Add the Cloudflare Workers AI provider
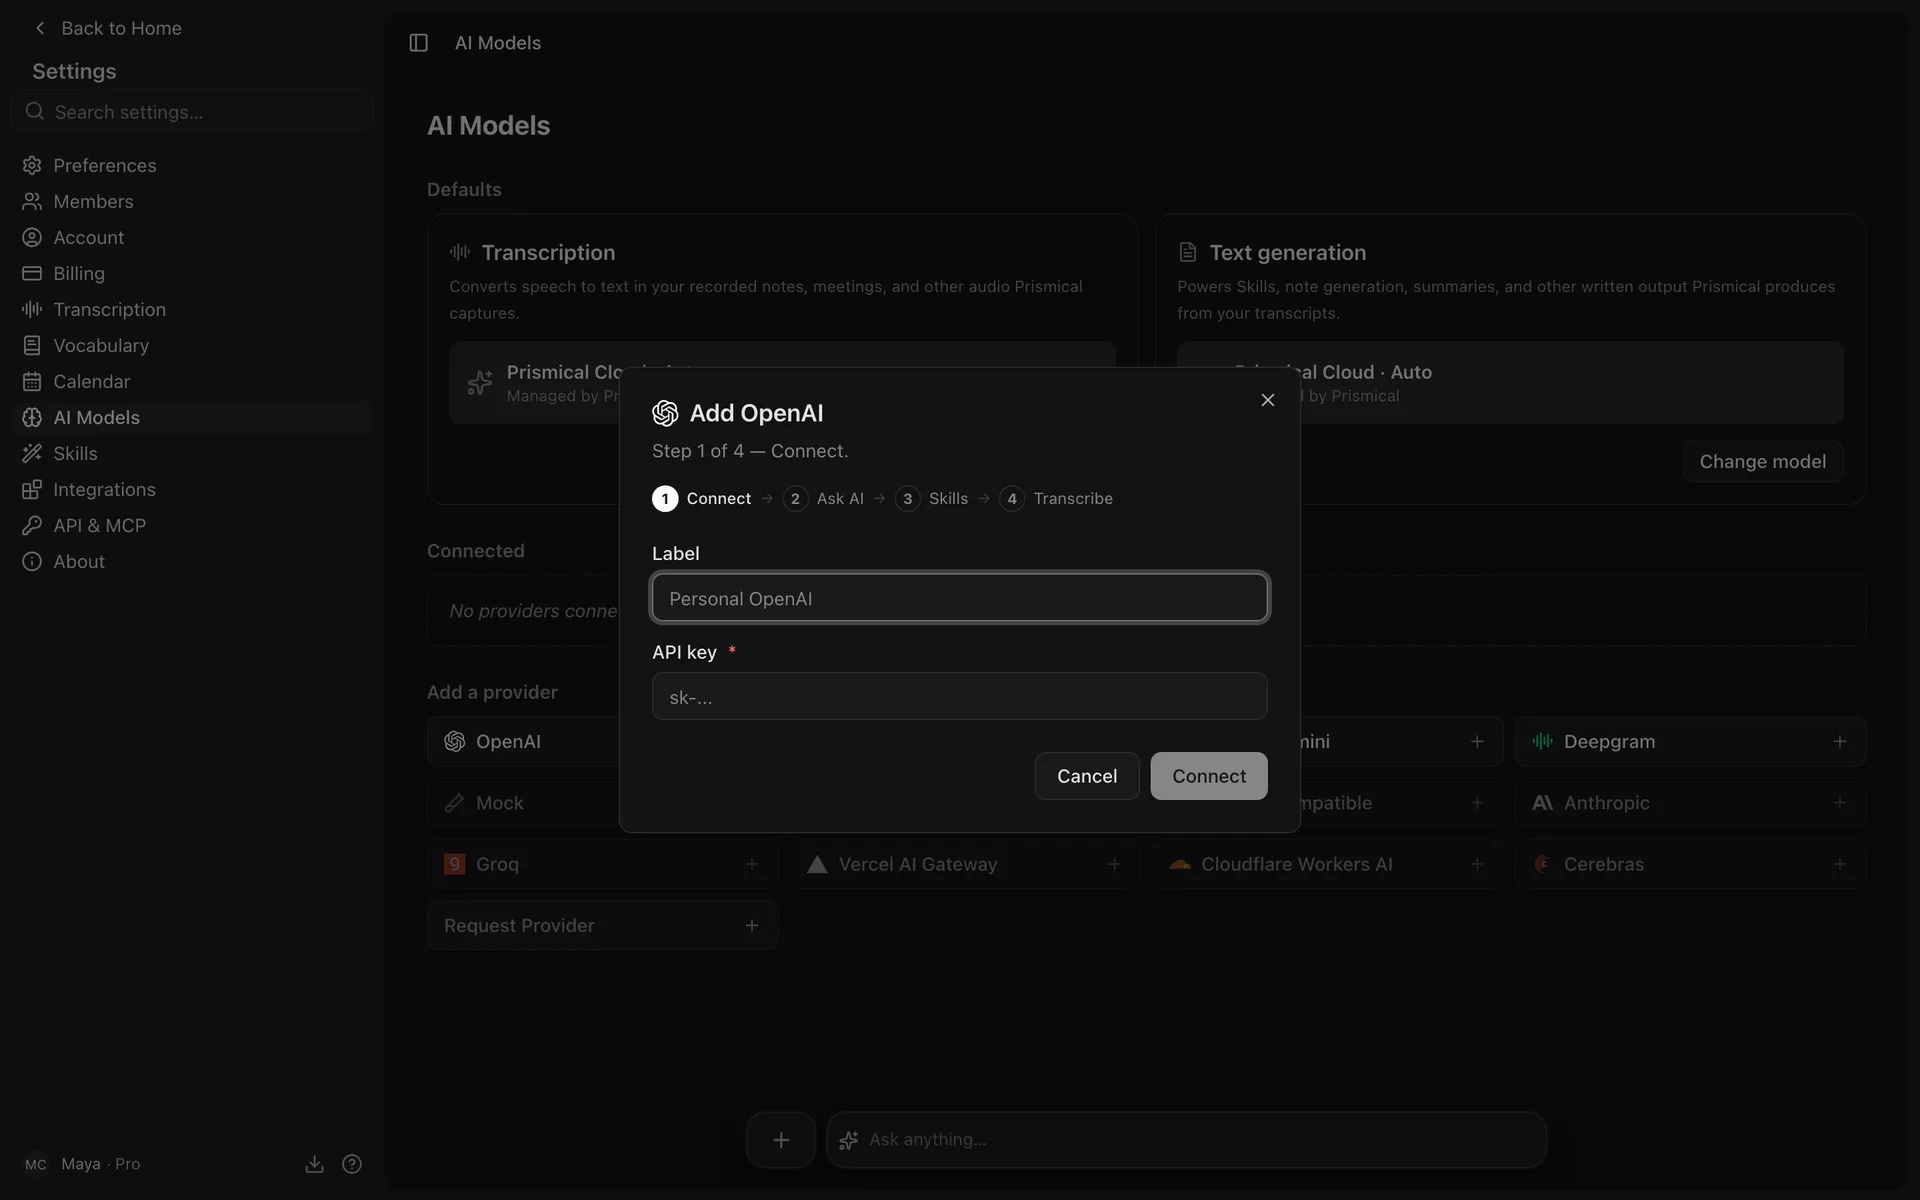Screen dimensions: 1920x1200 tap(1327, 864)
